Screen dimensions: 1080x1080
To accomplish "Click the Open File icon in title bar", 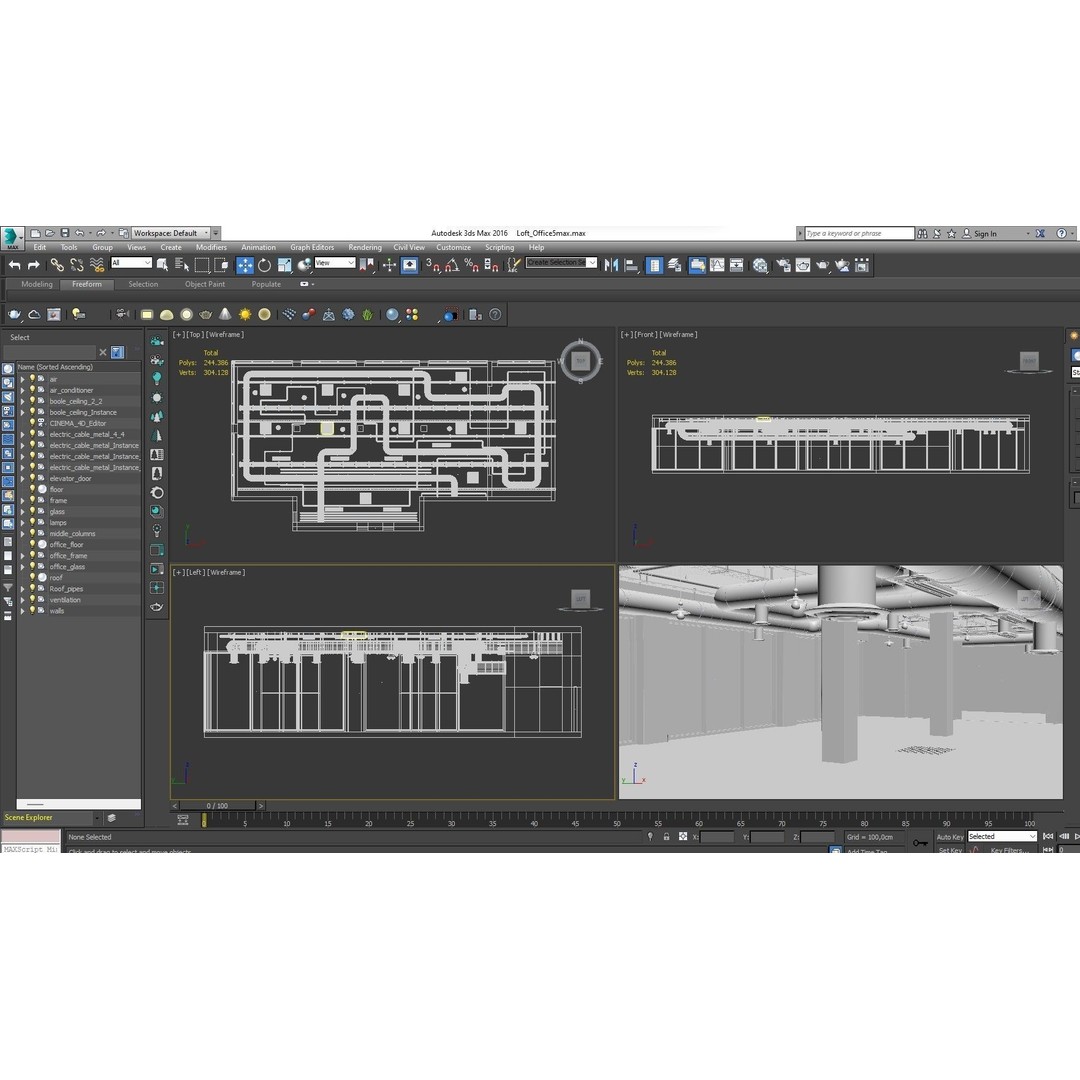I will point(50,233).
